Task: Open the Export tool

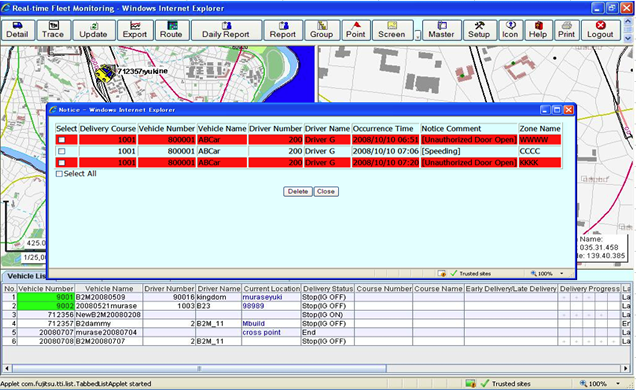Action: 135,30
